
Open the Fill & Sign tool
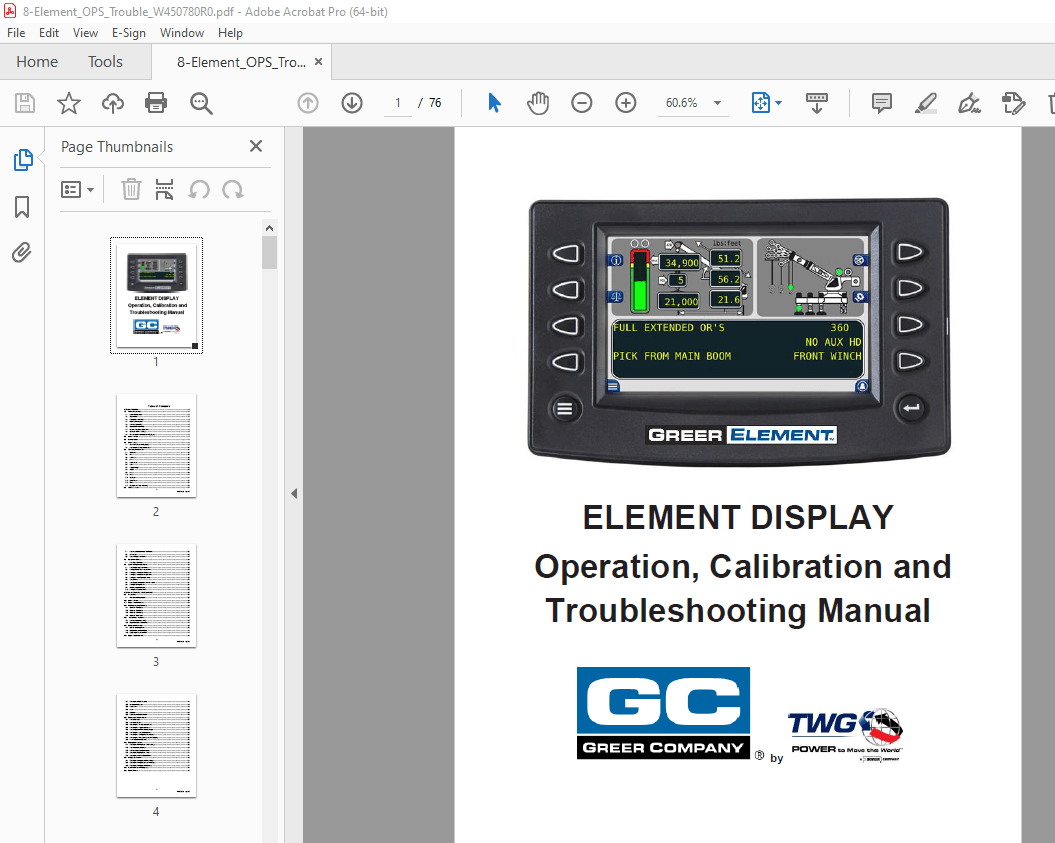tap(1013, 103)
